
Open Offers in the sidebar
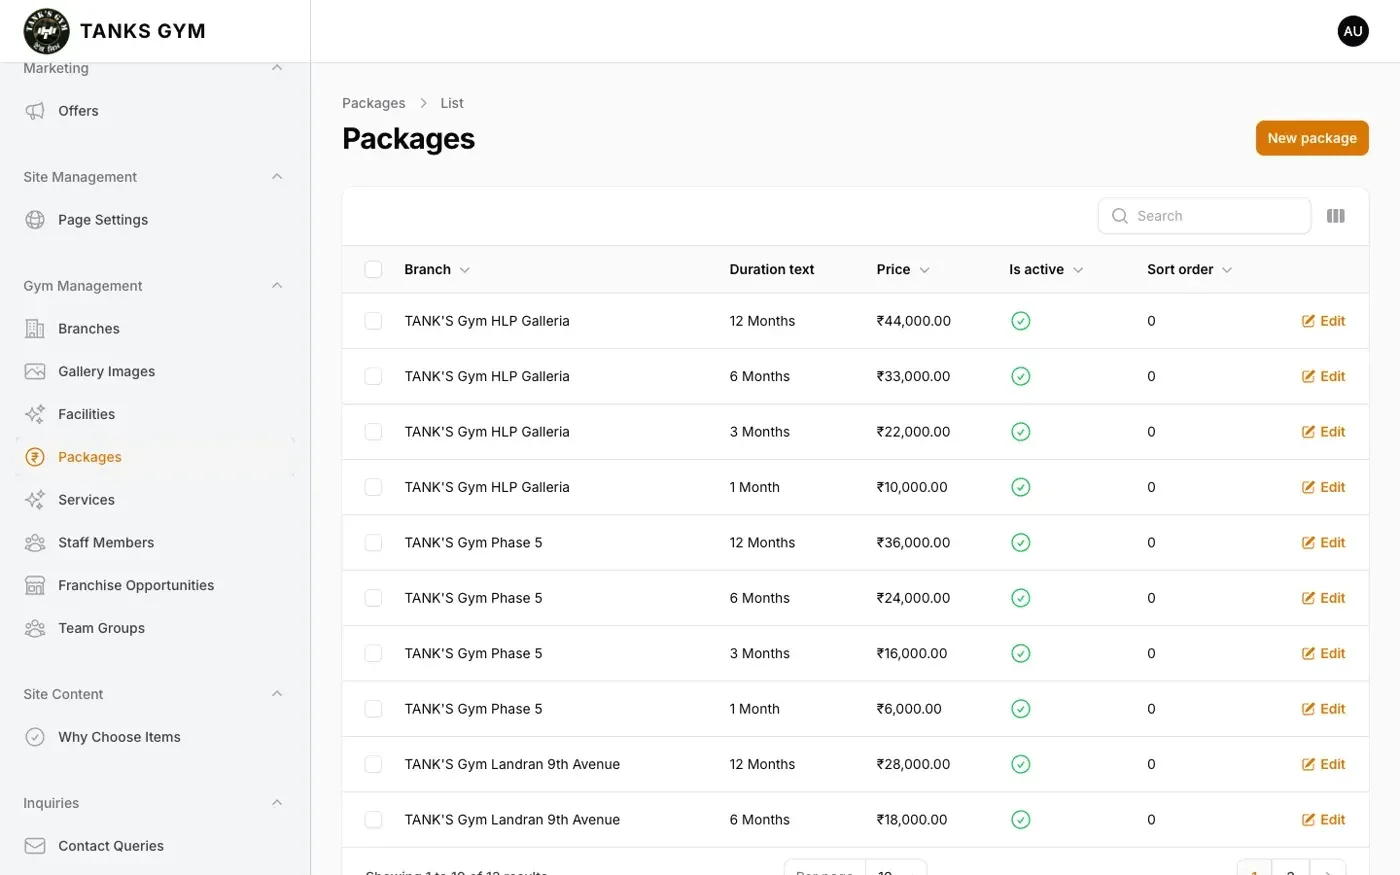155,111
